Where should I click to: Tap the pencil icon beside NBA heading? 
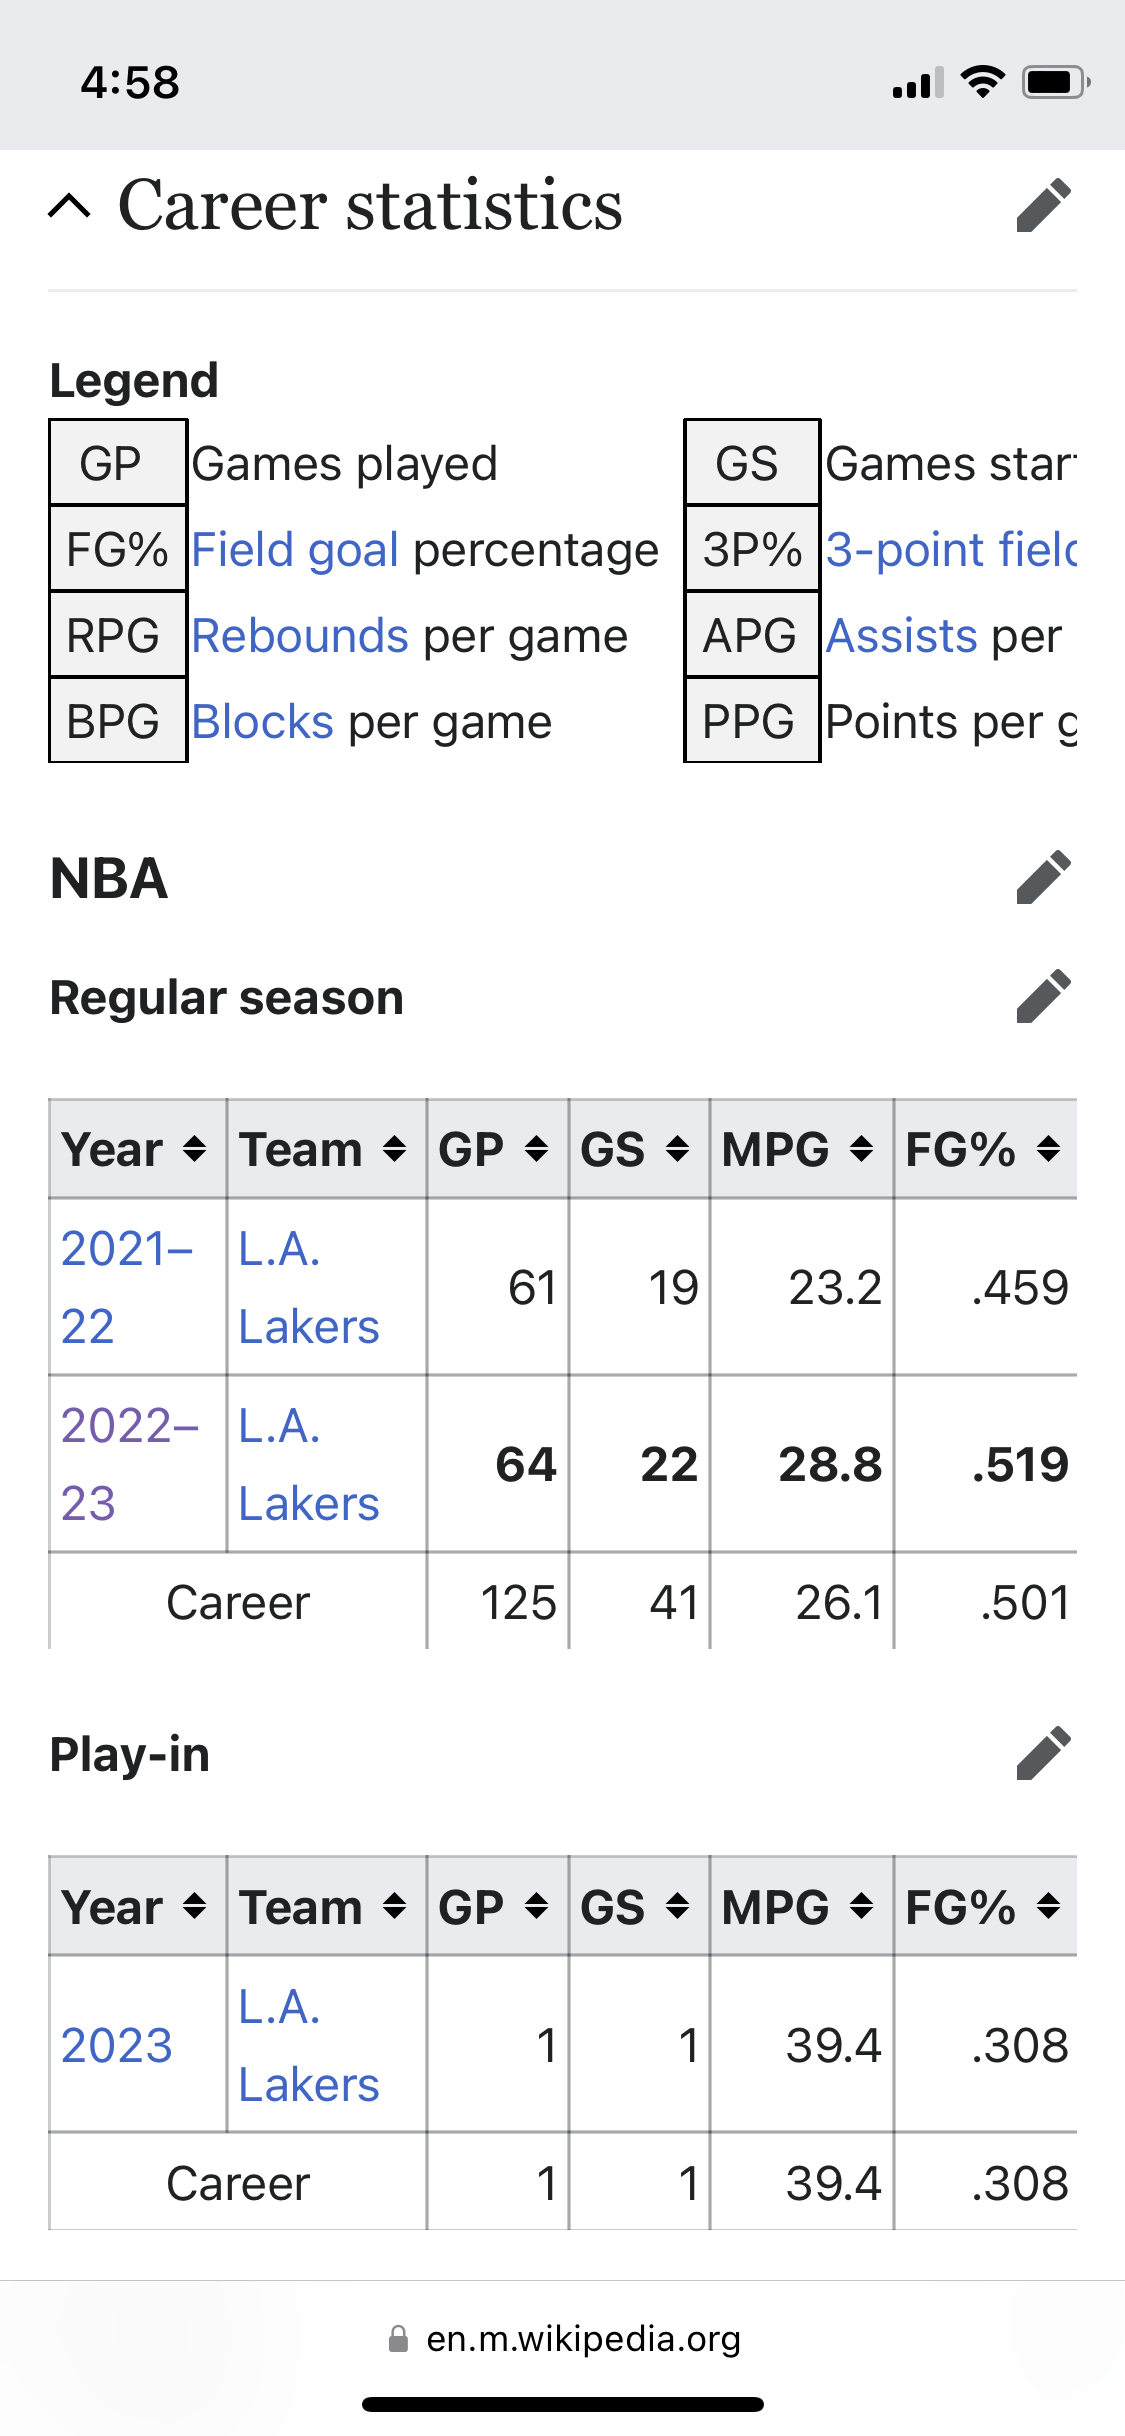coord(1043,878)
